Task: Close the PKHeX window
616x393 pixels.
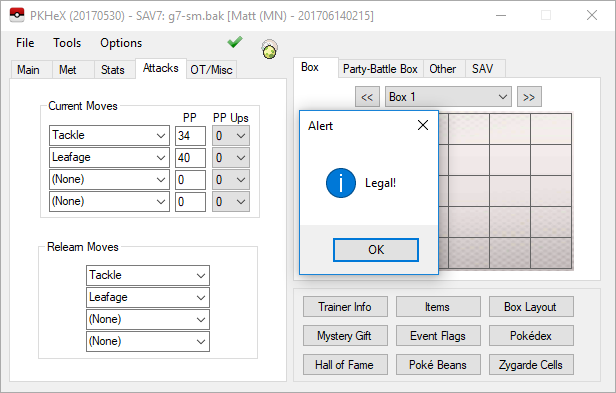Action: 592,15
